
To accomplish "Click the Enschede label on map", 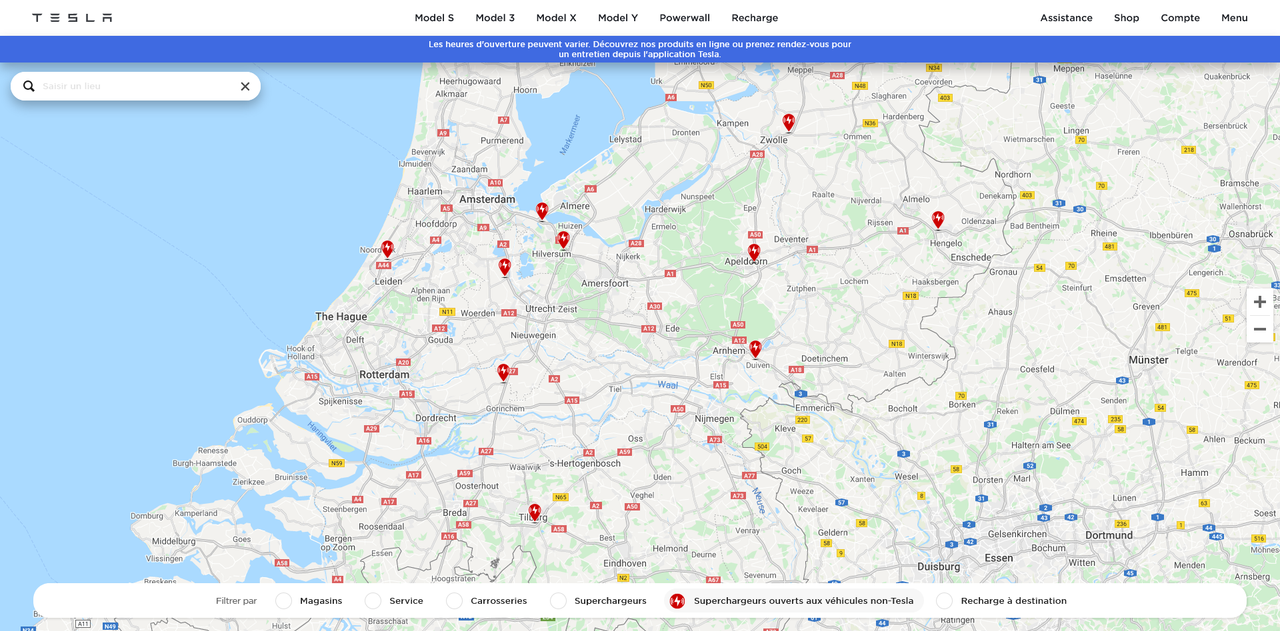I will [x=971, y=258].
